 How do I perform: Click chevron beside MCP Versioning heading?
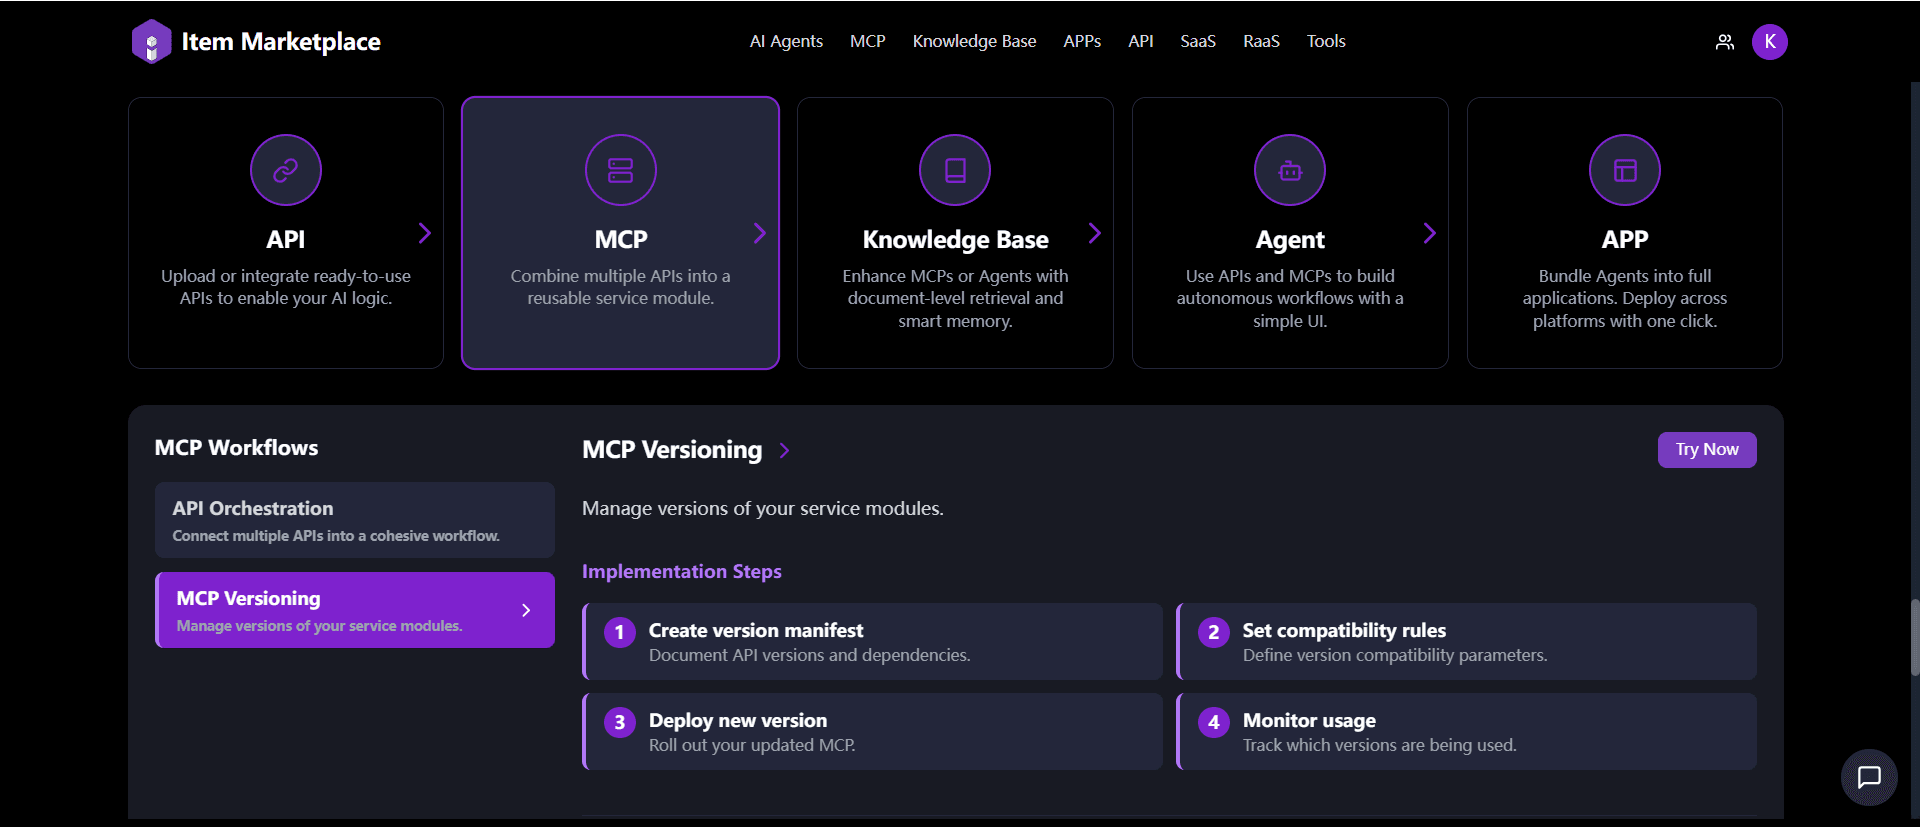point(785,451)
